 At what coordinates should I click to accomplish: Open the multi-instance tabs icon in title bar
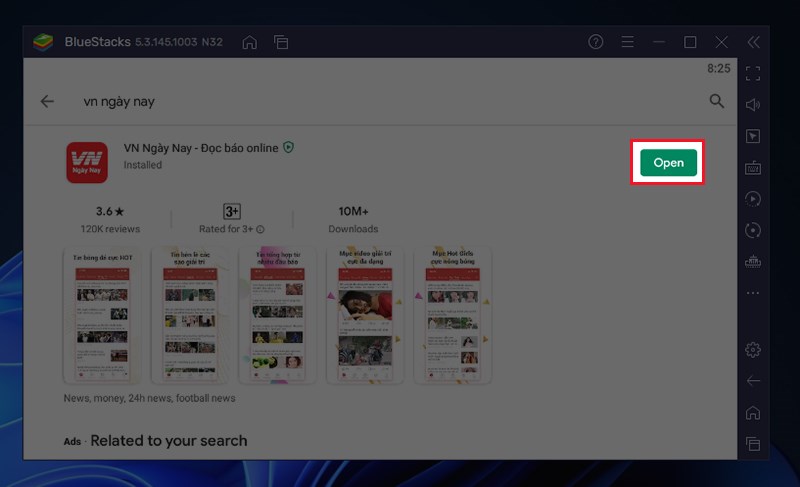[x=281, y=42]
